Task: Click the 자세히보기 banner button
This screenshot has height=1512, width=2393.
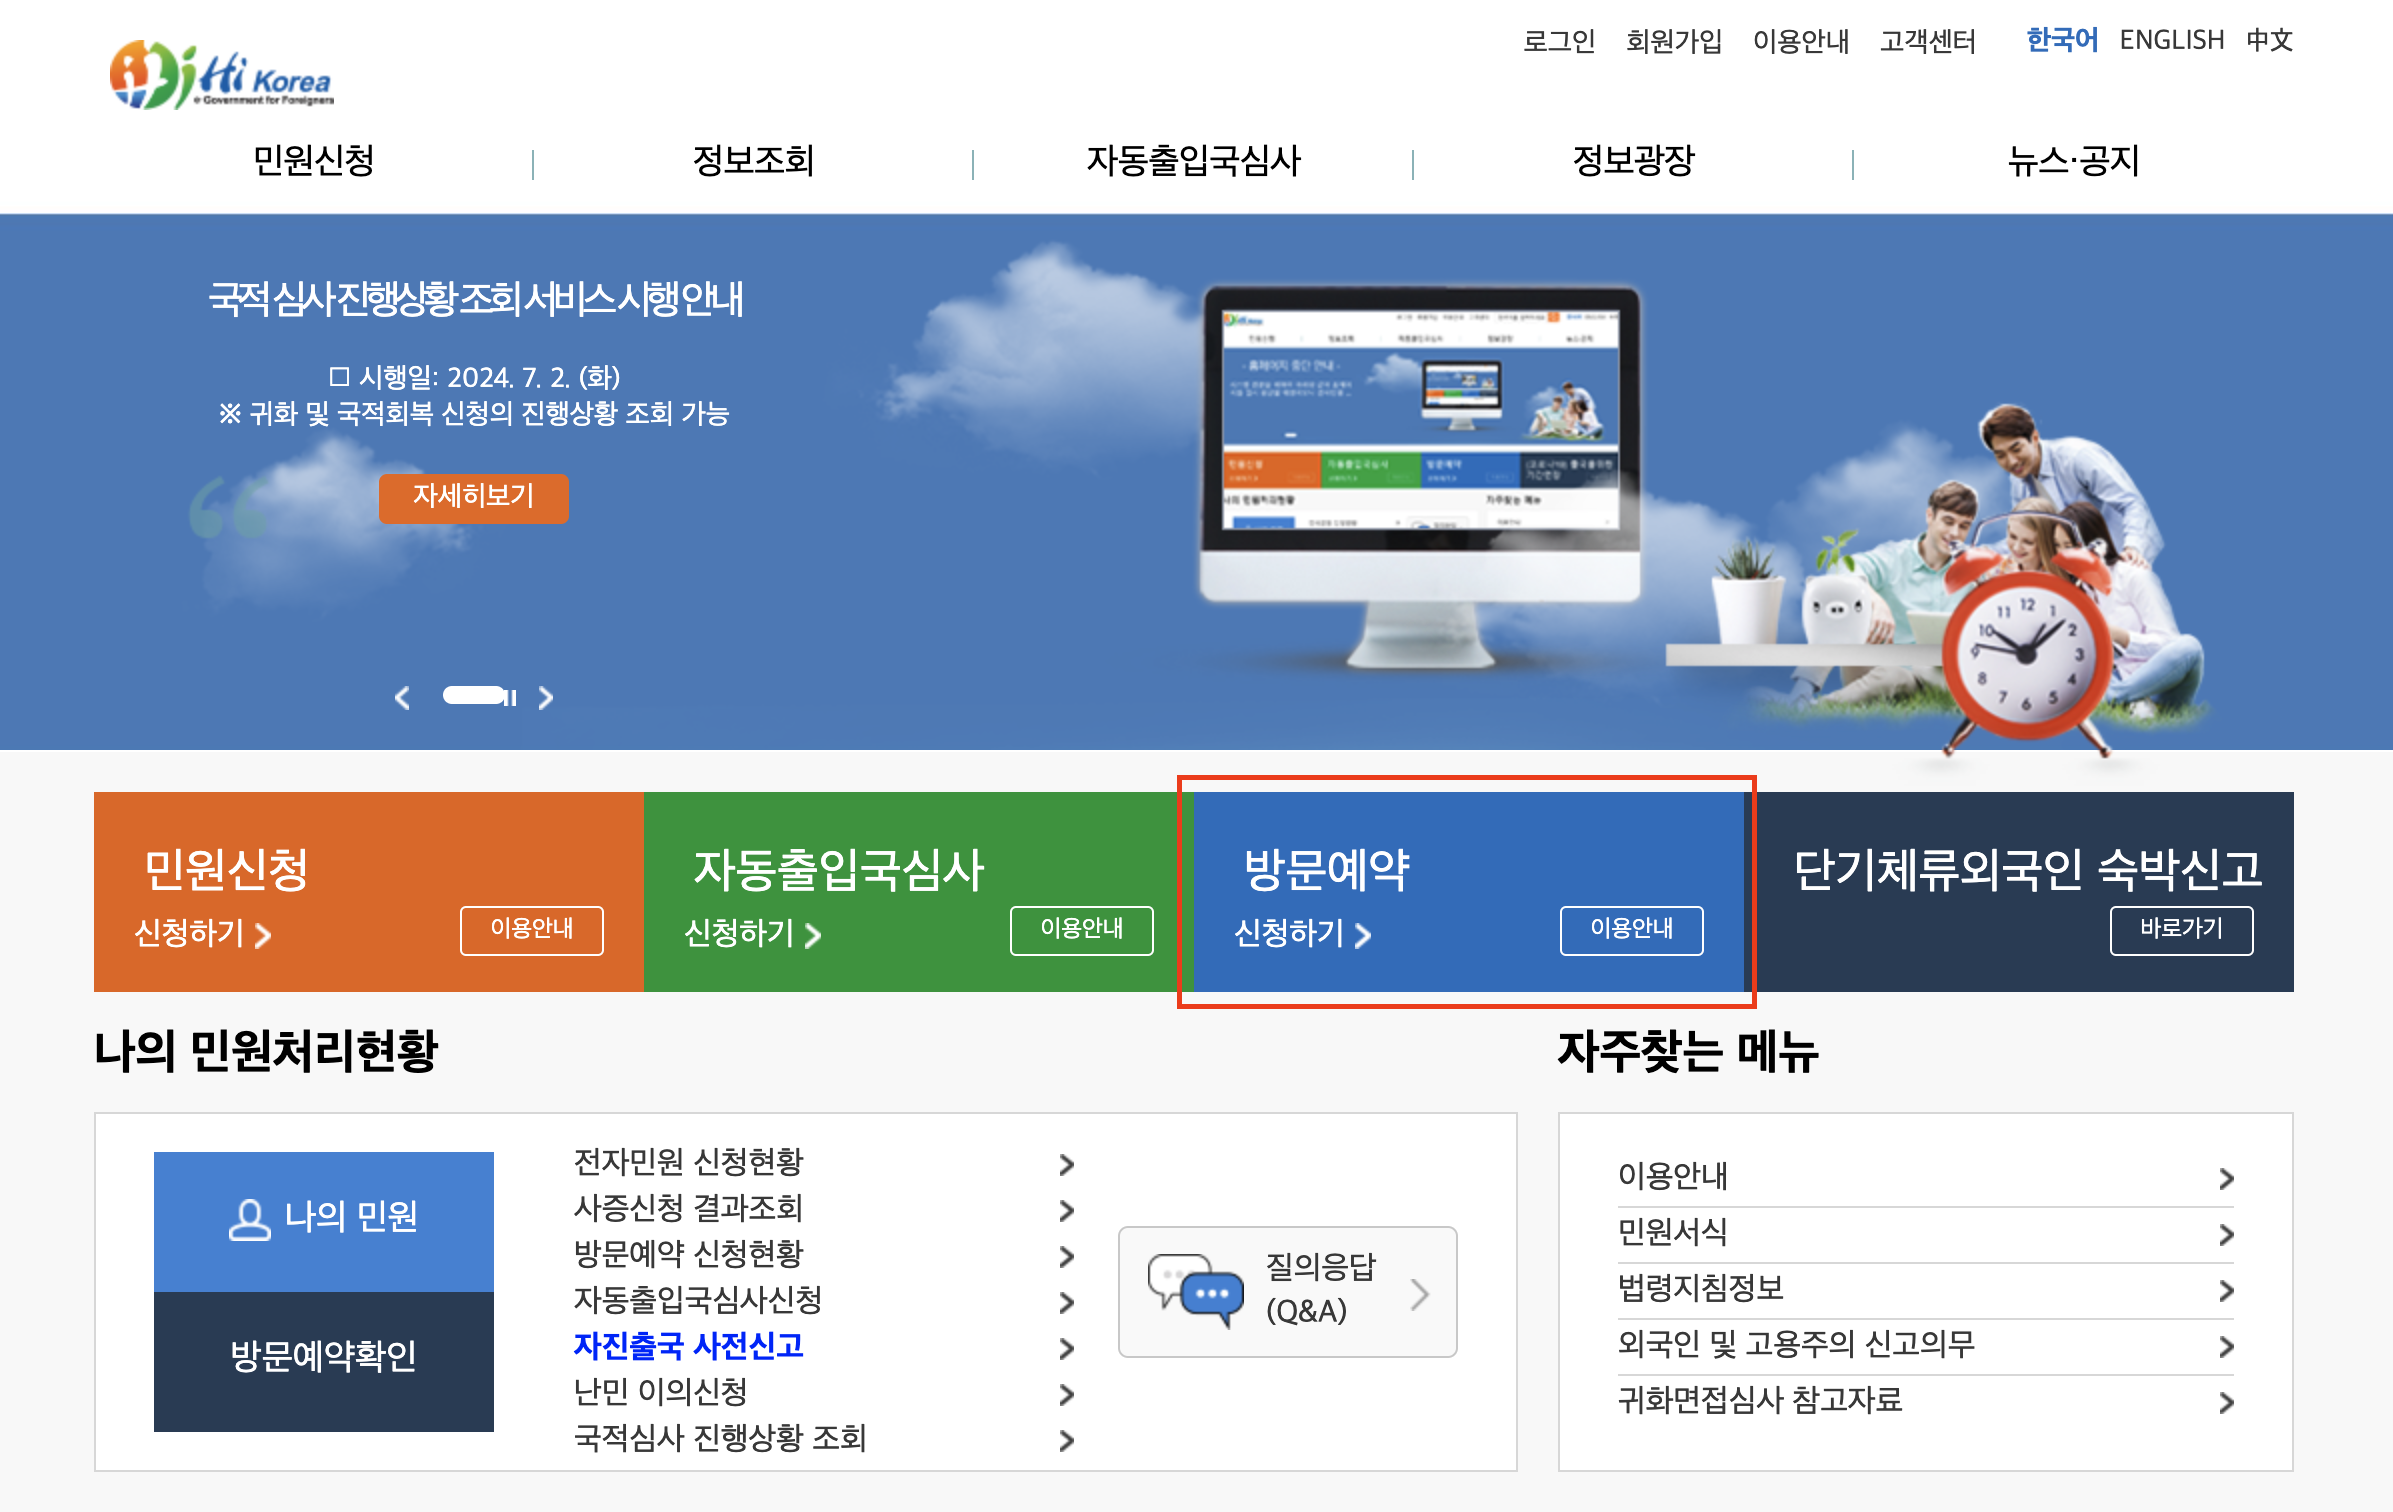Action: [x=473, y=497]
